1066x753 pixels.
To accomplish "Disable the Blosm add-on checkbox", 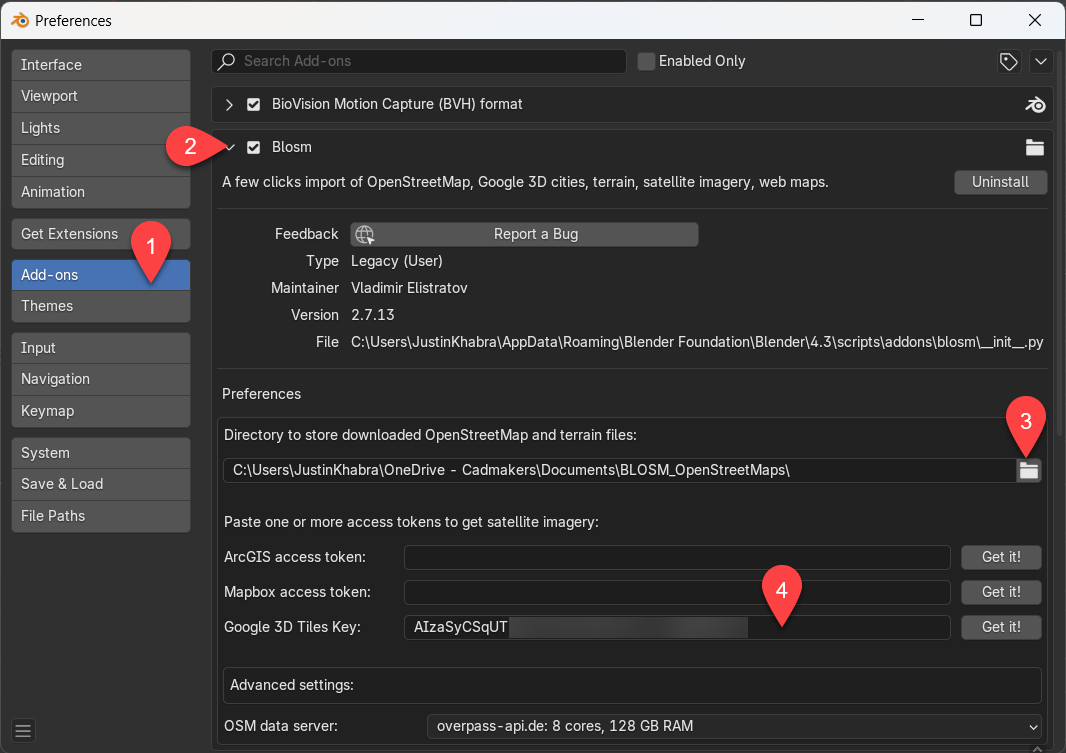I will (254, 147).
